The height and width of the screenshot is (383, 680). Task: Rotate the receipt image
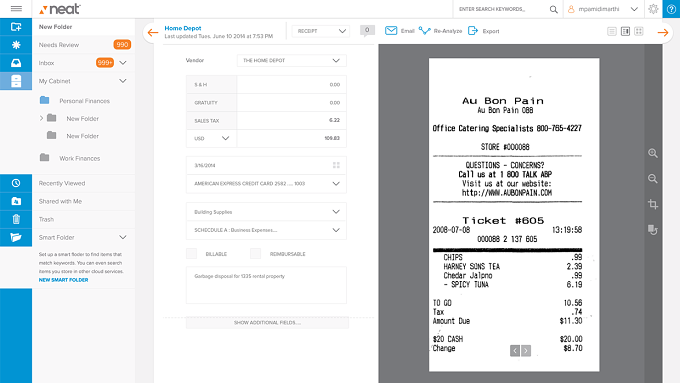click(653, 230)
